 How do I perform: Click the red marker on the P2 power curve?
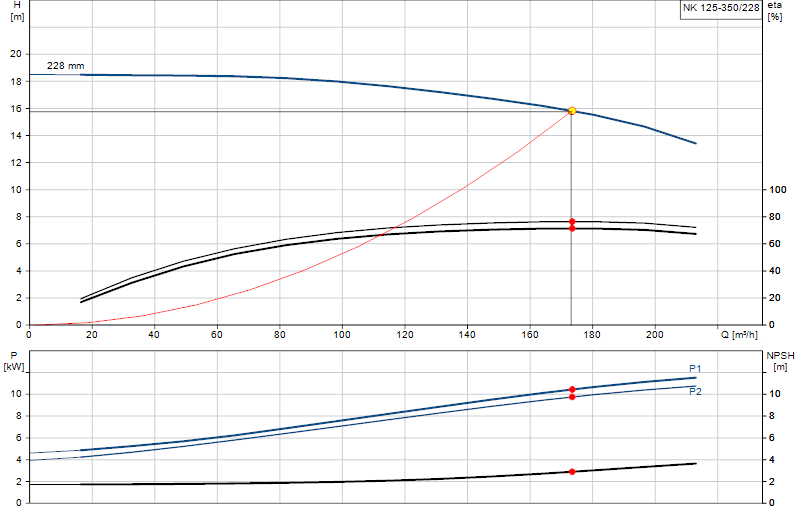tap(572, 397)
